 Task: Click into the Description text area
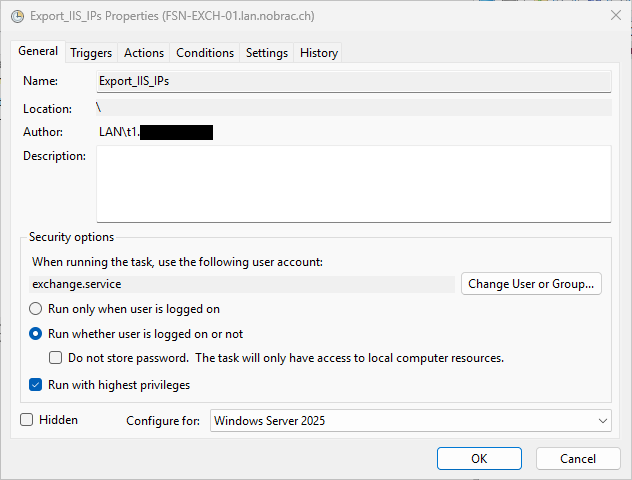pyautogui.click(x=354, y=184)
